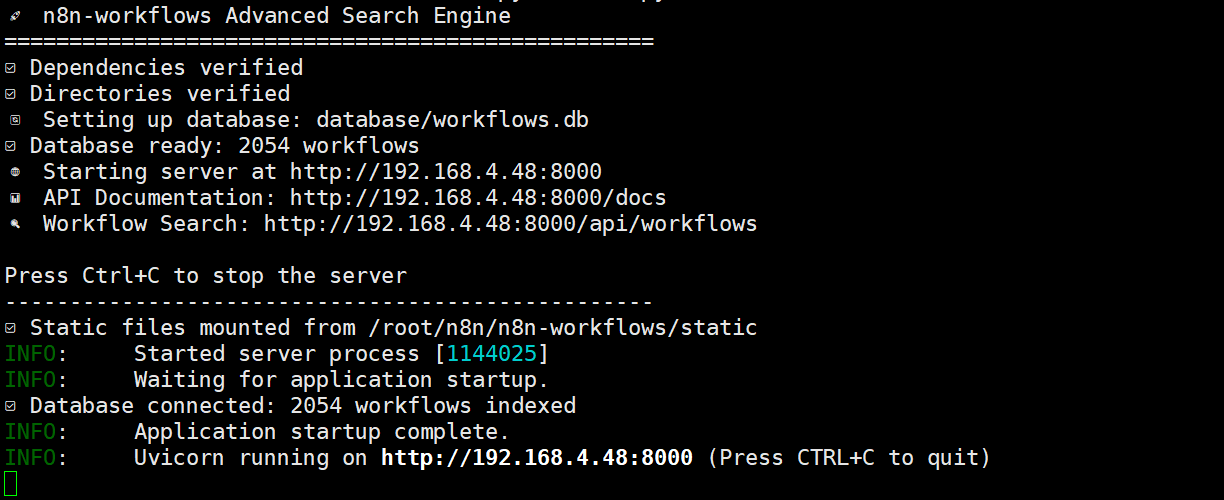
Task: Click the checkmark icon beside Dependencies verified
Action: coord(10,68)
